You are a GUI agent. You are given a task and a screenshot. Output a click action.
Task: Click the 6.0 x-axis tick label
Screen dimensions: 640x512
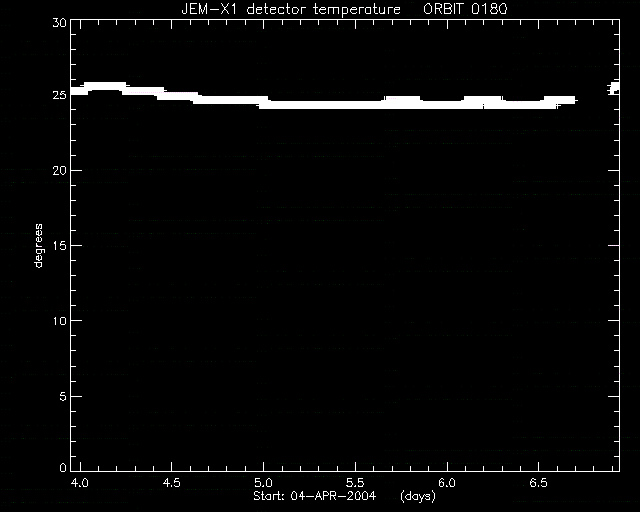point(447,483)
